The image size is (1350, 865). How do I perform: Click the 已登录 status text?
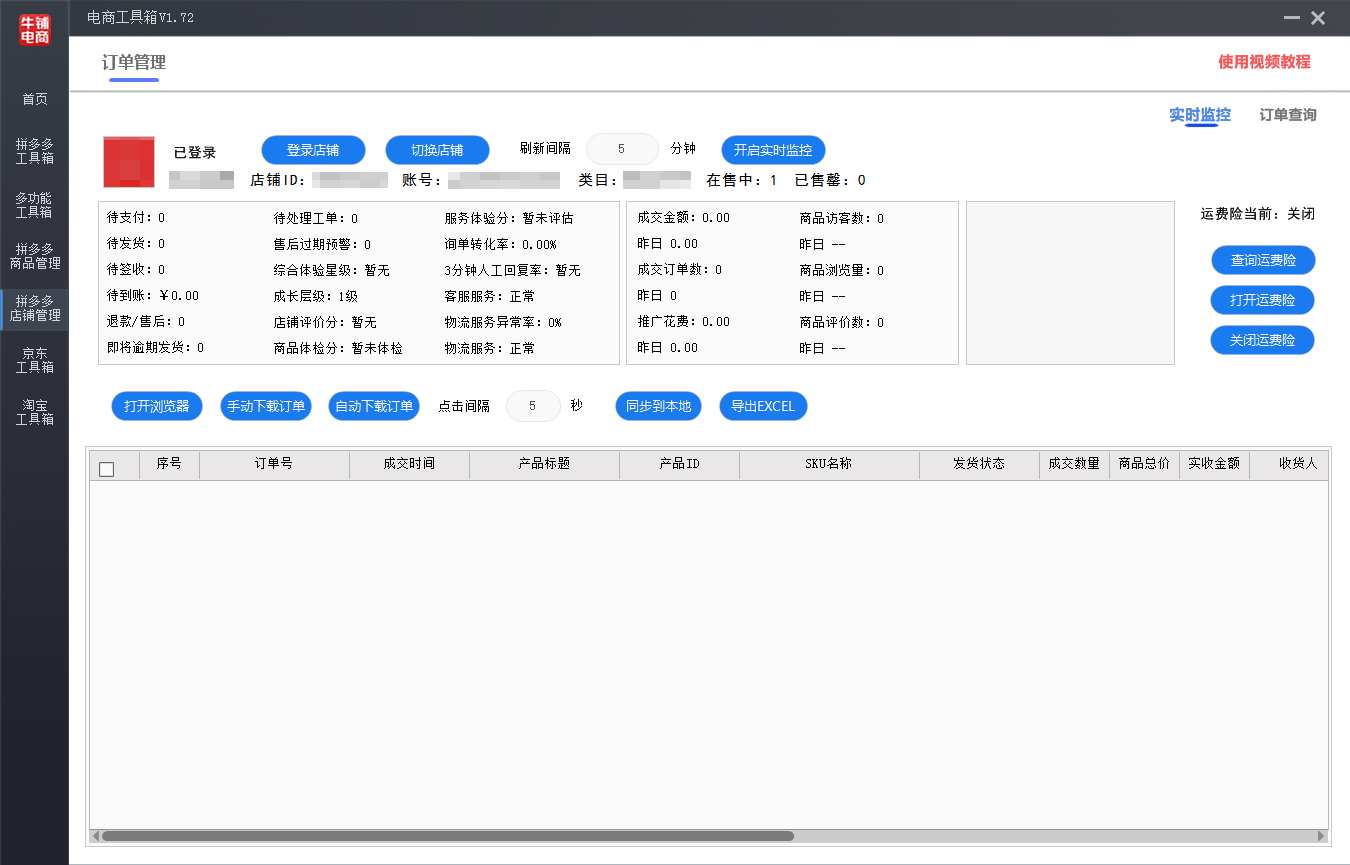click(x=195, y=153)
